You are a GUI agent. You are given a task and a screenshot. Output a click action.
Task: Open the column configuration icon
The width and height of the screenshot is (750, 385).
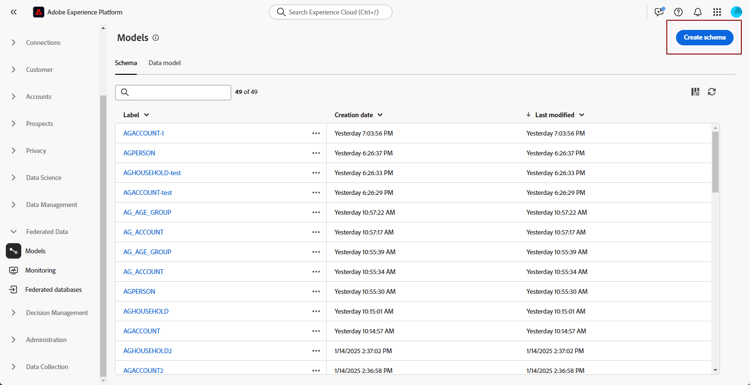pos(695,92)
